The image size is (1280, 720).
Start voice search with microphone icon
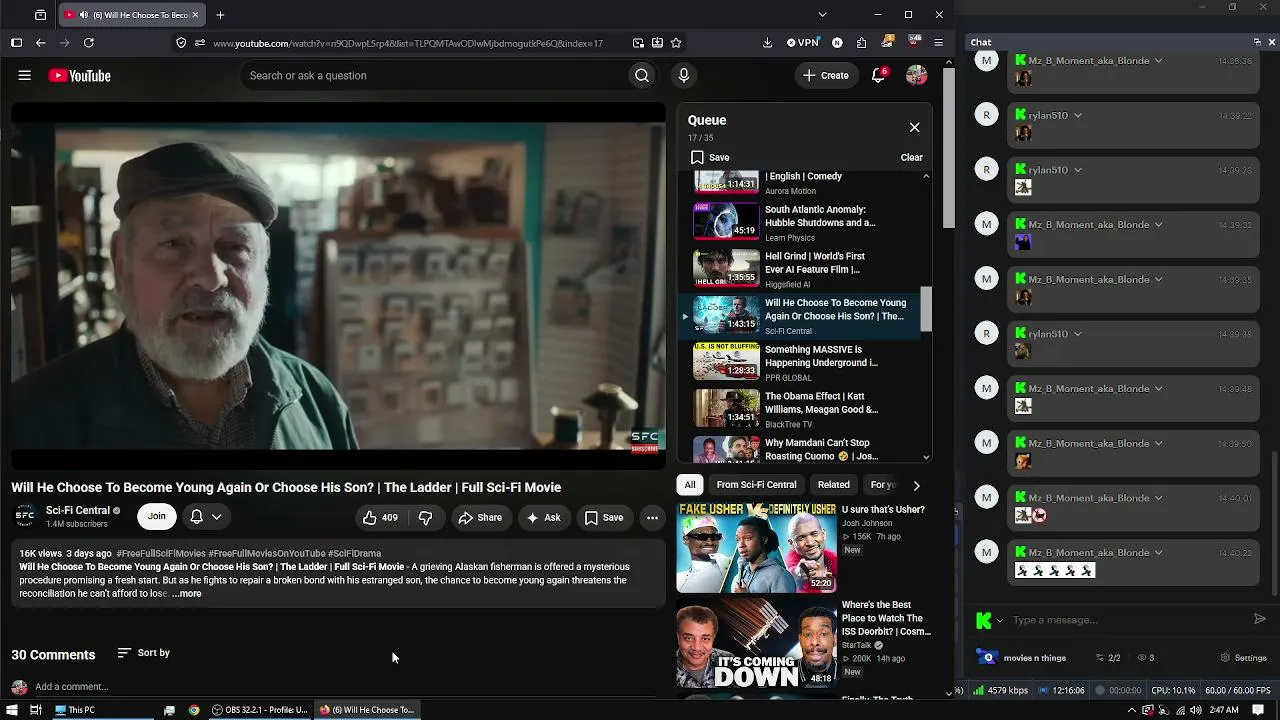684,76
